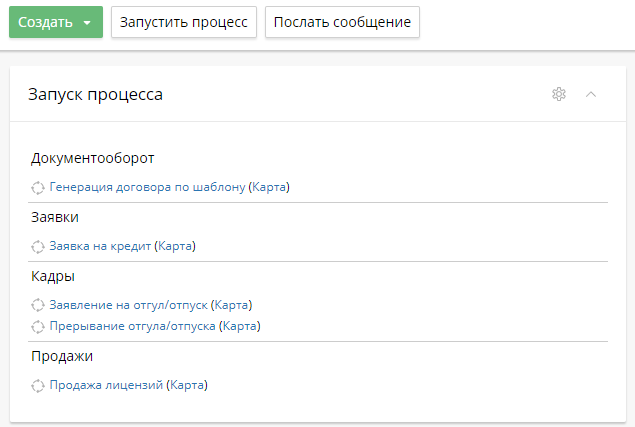
Task: Click process icon beside Заявление на отгул/отпуск
Action: point(38,305)
